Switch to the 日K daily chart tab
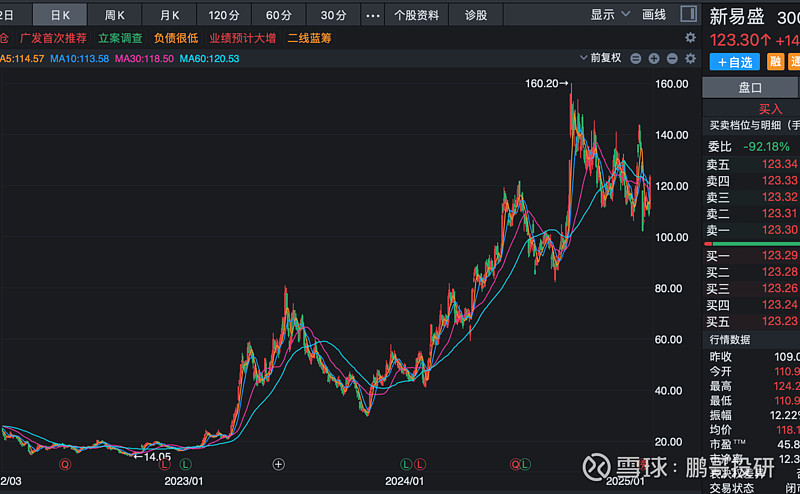The image size is (800, 494). click(x=60, y=15)
